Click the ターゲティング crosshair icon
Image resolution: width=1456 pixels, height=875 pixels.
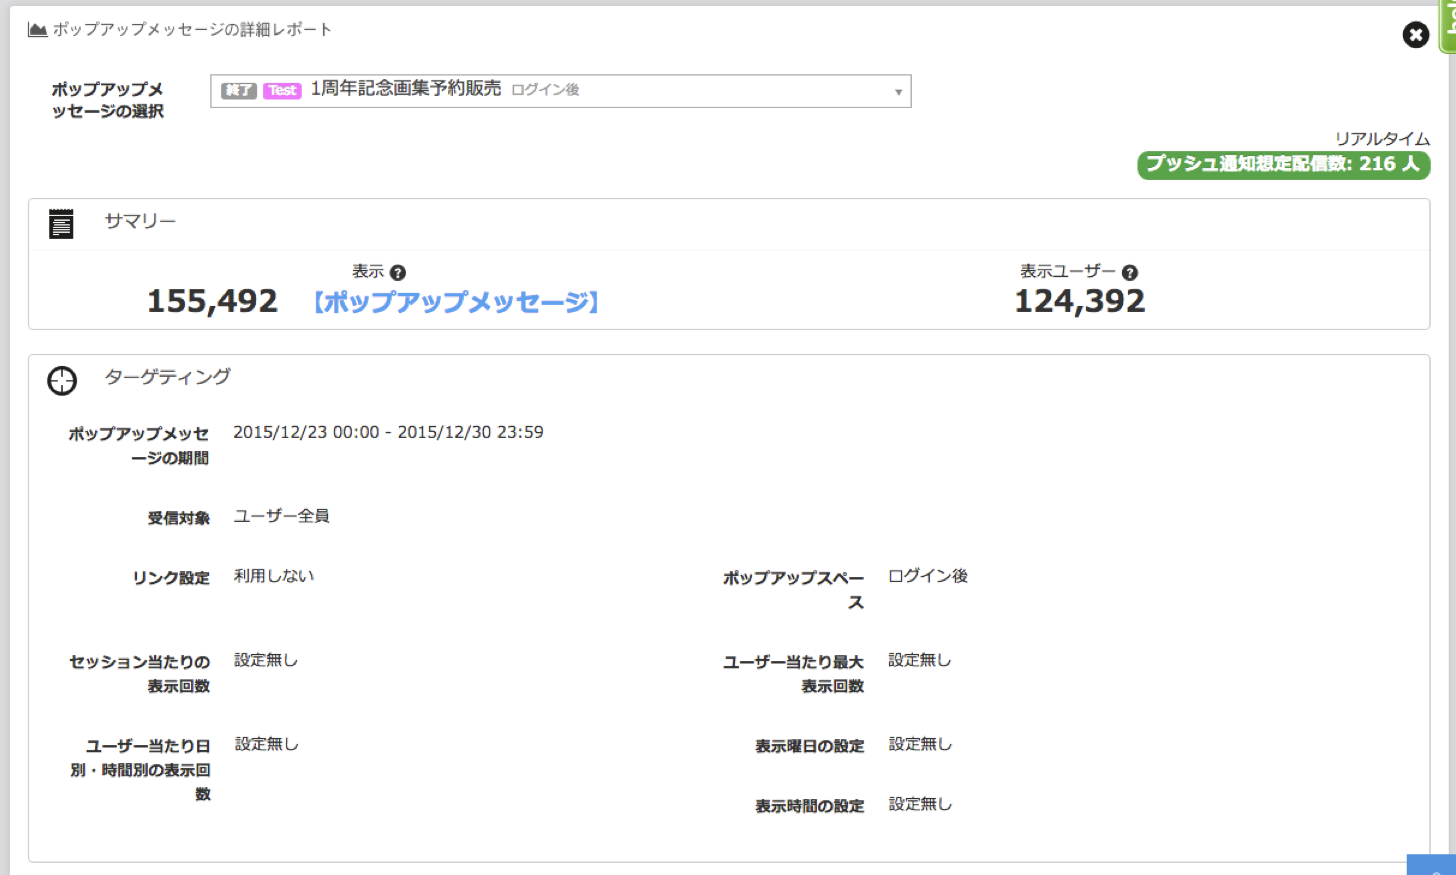pyautogui.click(x=62, y=380)
